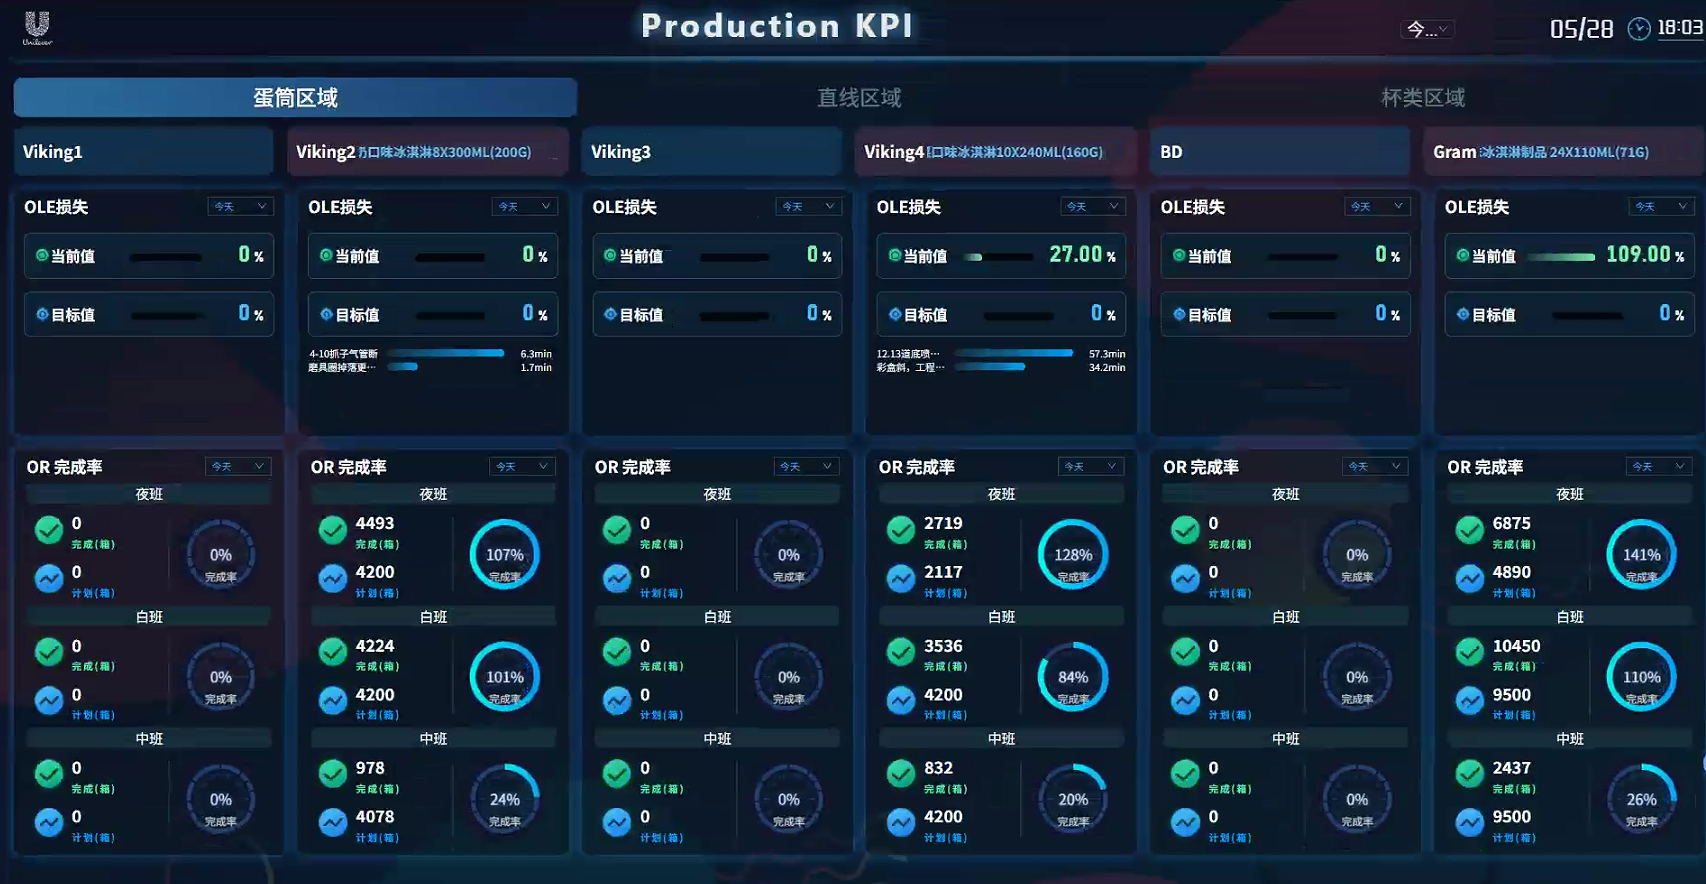The image size is (1706, 884).
Task: Click the Viking2 night shift 107% completion ring
Action: 505,555
